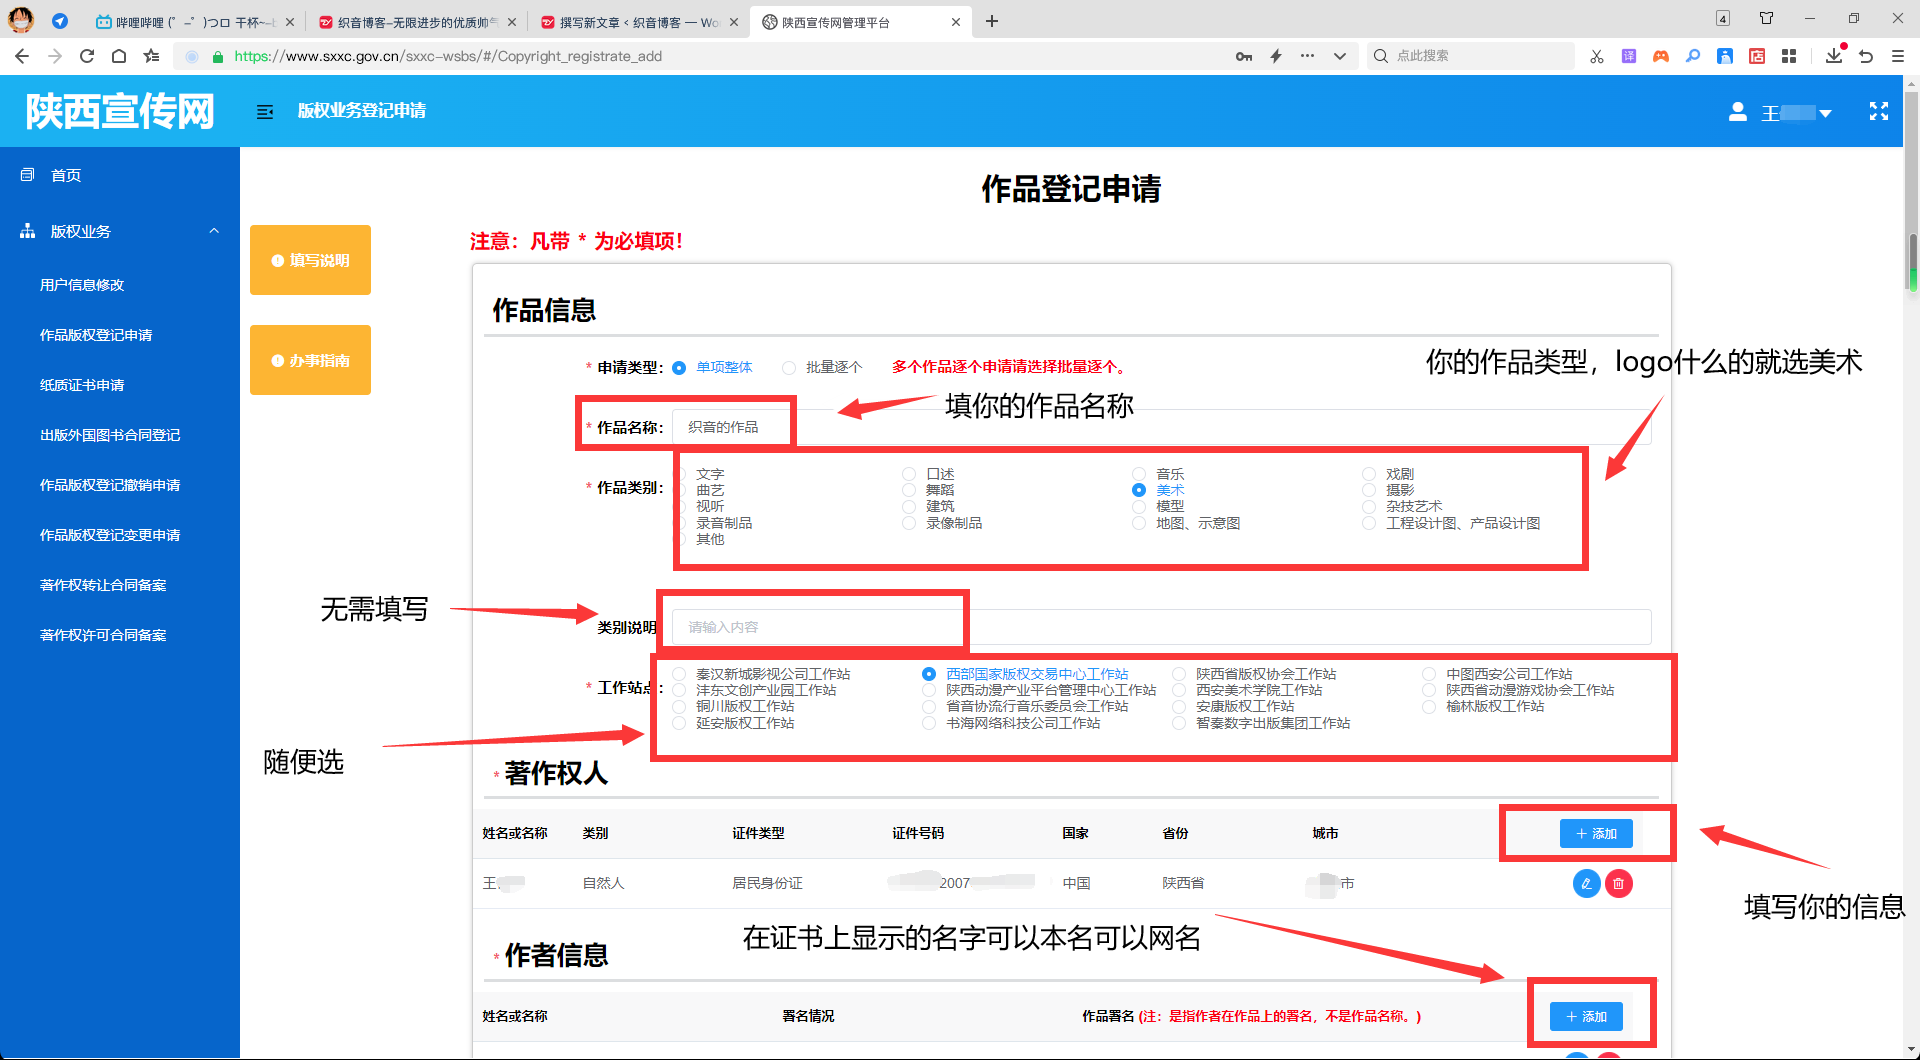The height and width of the screenshot is (1060, 1920).
Task: Click the browser refresh icon
Action: tap(87, 56)
